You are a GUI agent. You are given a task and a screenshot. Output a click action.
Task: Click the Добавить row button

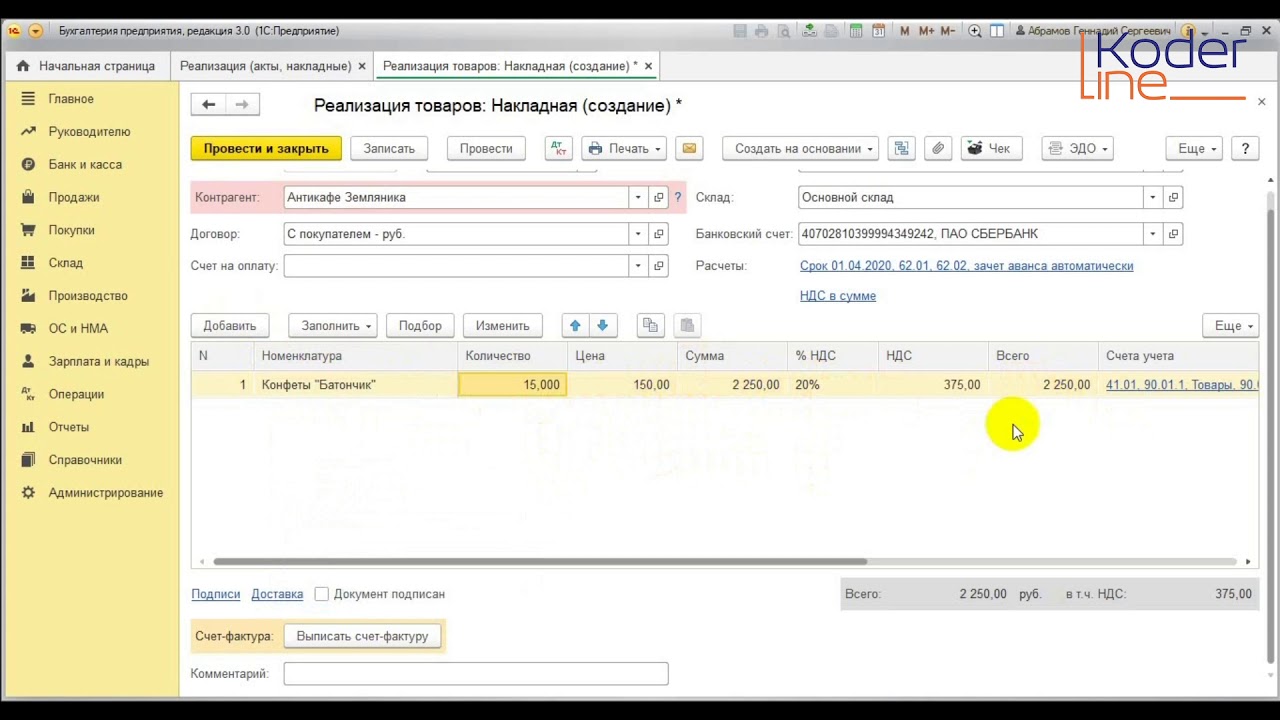tap(230, 326)
